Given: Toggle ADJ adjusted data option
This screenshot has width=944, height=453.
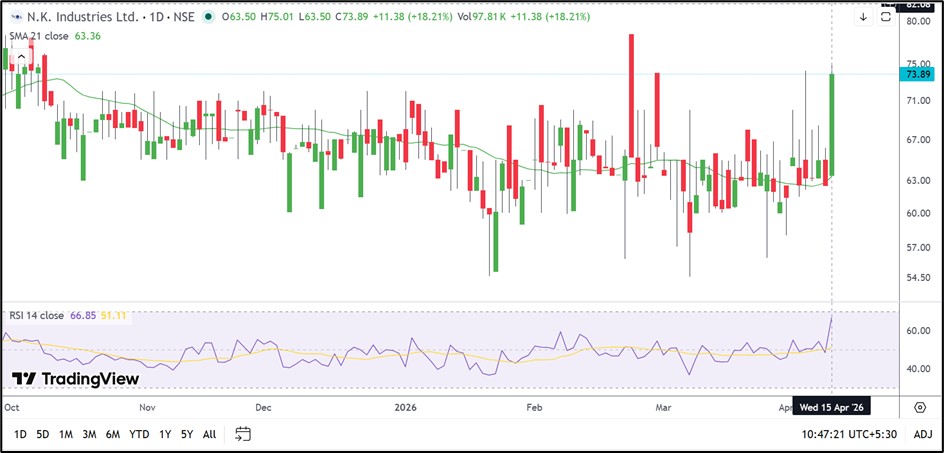Looking at the screenshot, I should [x=922, y=434].
